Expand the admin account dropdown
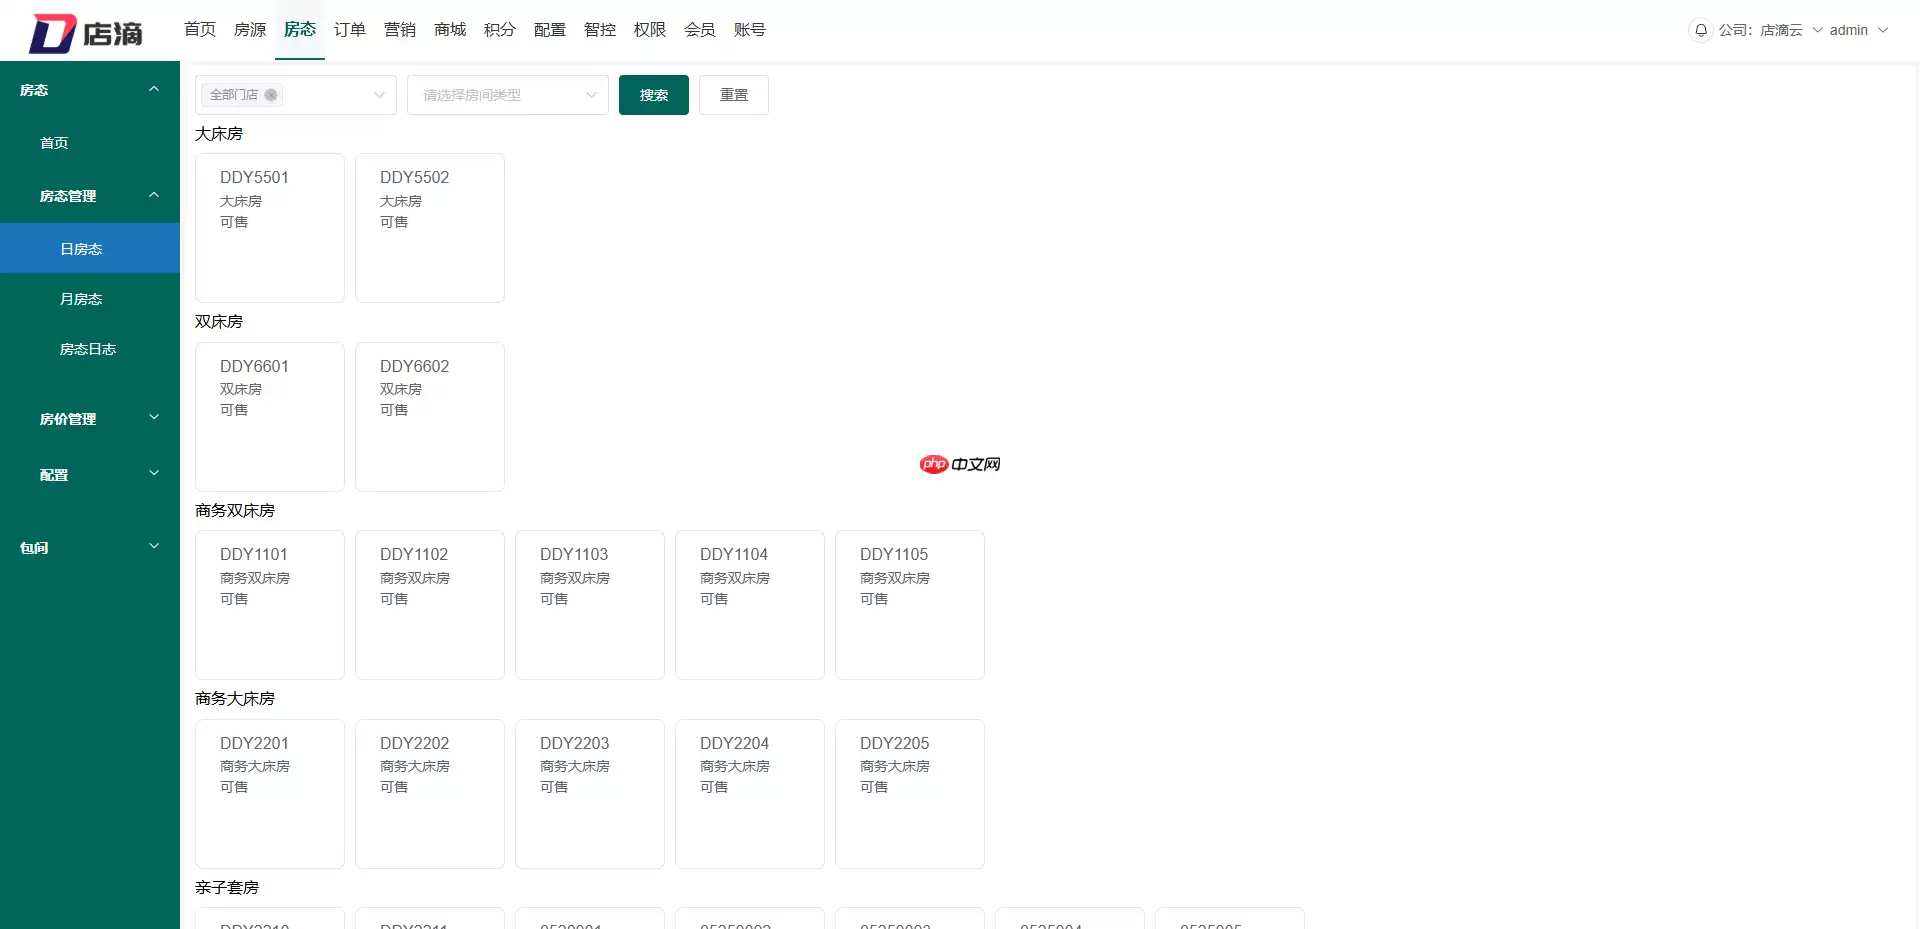The width and height of the screenshot is (1920, 929). tap(1857, 30)
